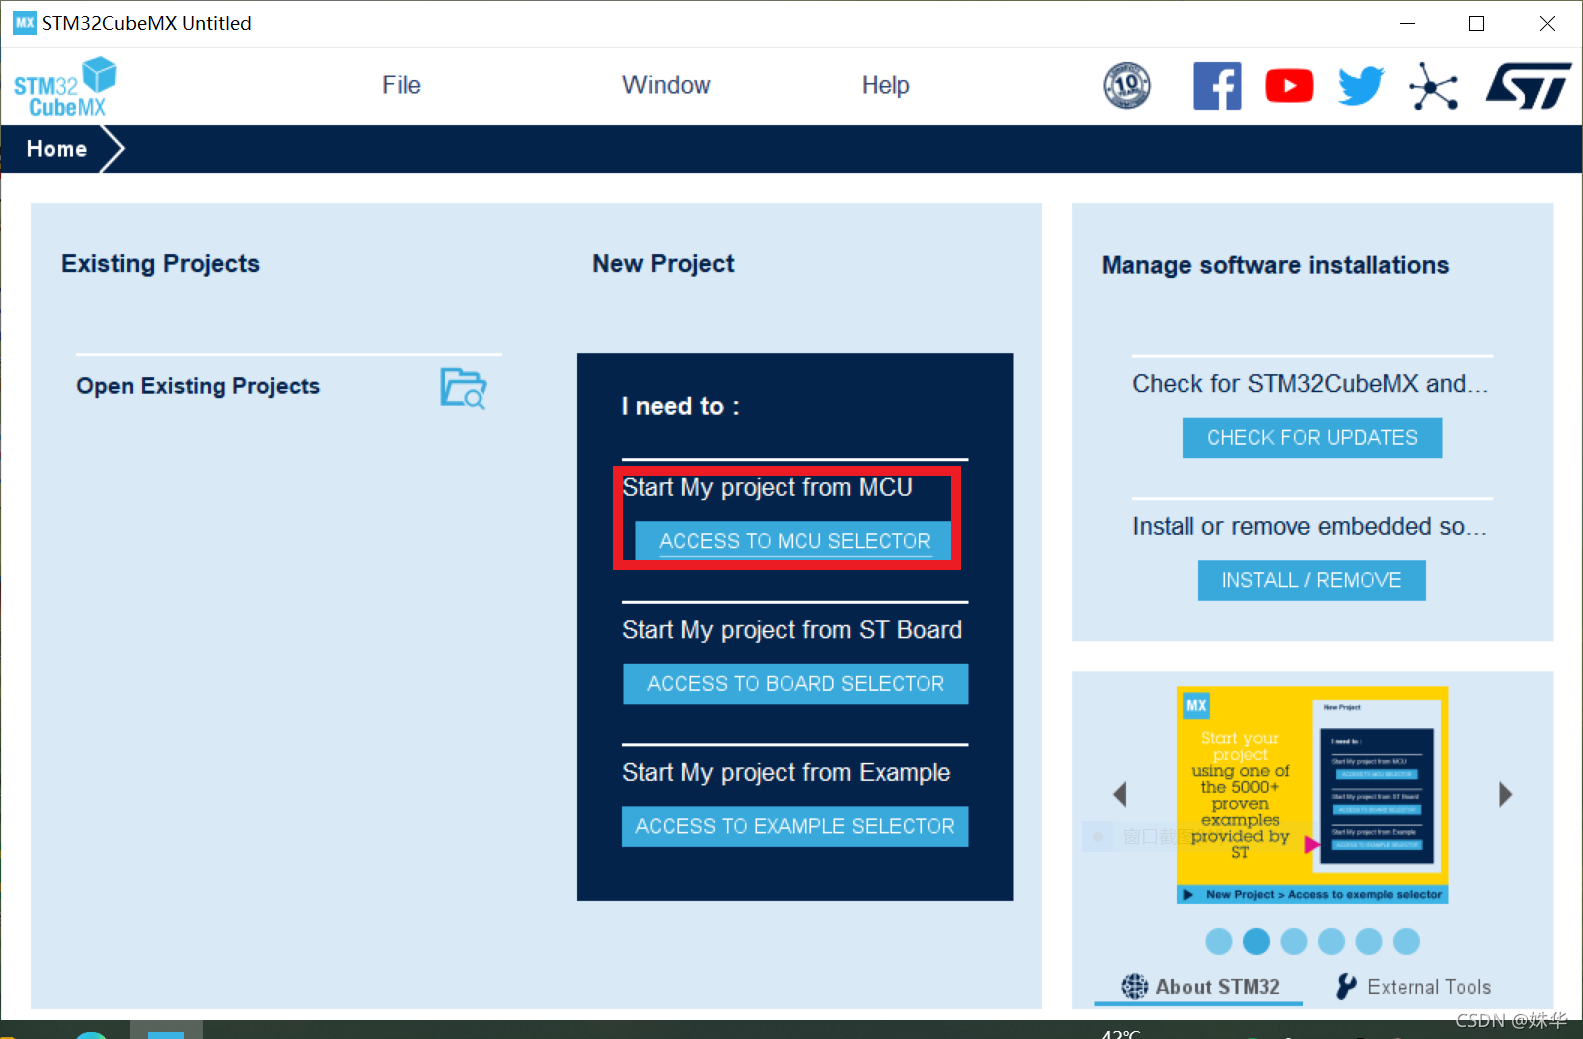Open the Window menu
Viewport: 1583px width, 1039px height.
point(666,86)
